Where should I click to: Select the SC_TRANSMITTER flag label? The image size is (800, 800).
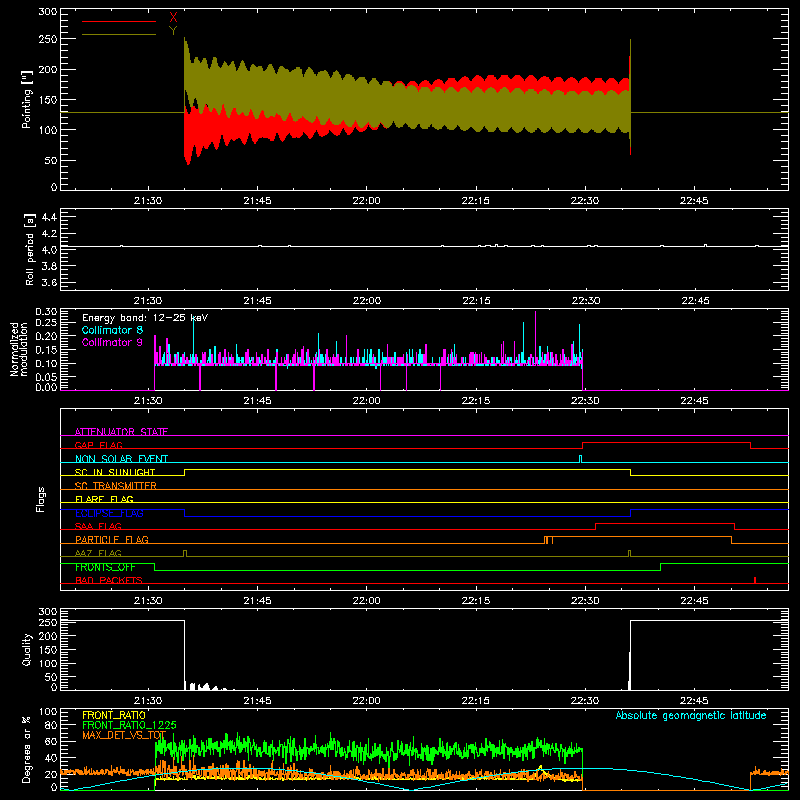116,485
